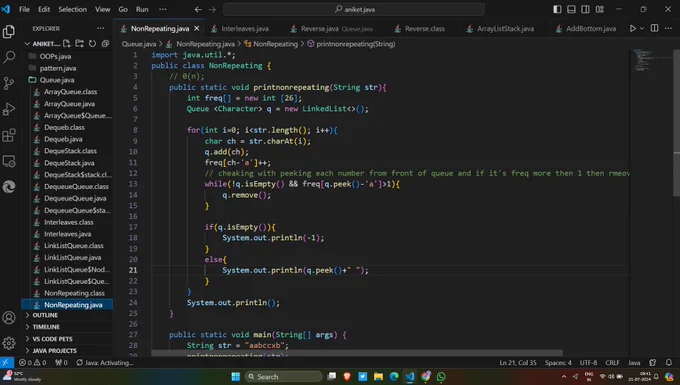Create a new file in Explorer
The height and width of the screenshot is (385, 680).
pos(67,43)
